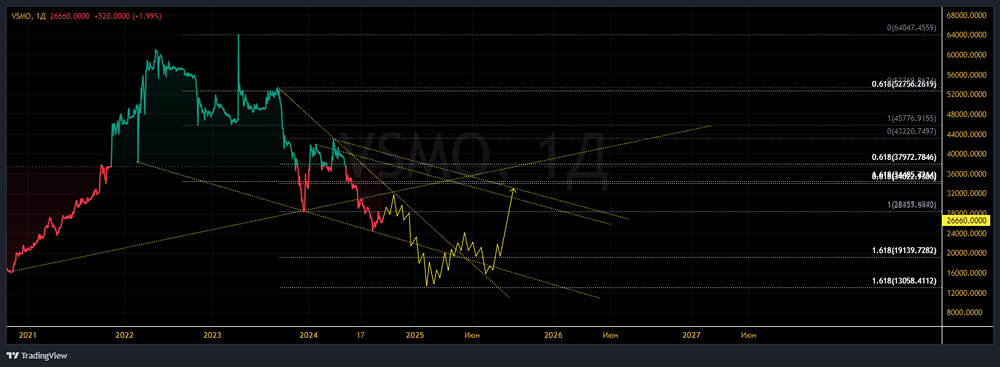Click the 2022 label on the time axis
This screenshot has height=367, width=1000.
124,334
